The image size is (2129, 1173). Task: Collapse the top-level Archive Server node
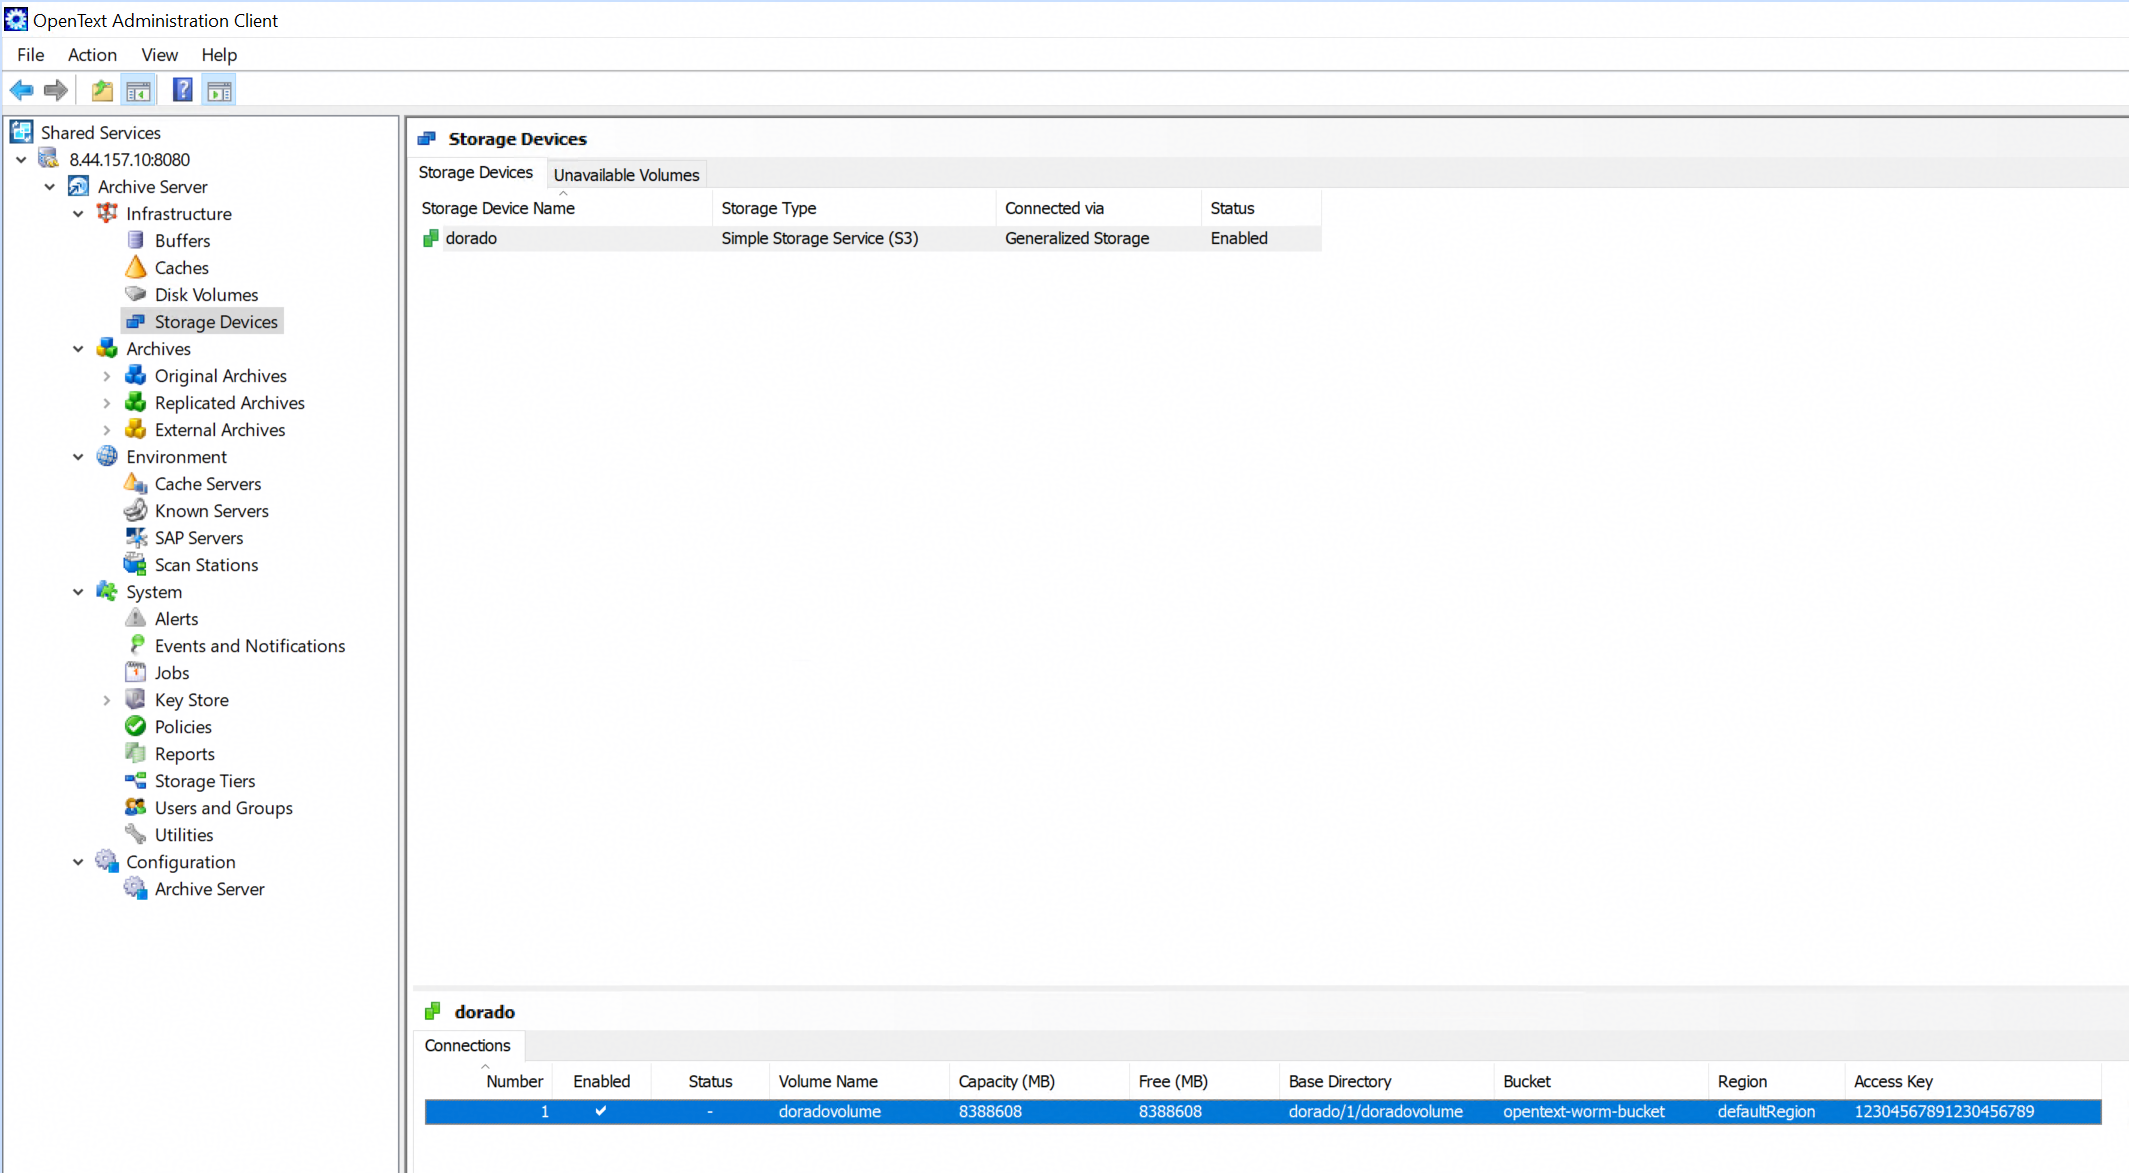click(50, 186)
